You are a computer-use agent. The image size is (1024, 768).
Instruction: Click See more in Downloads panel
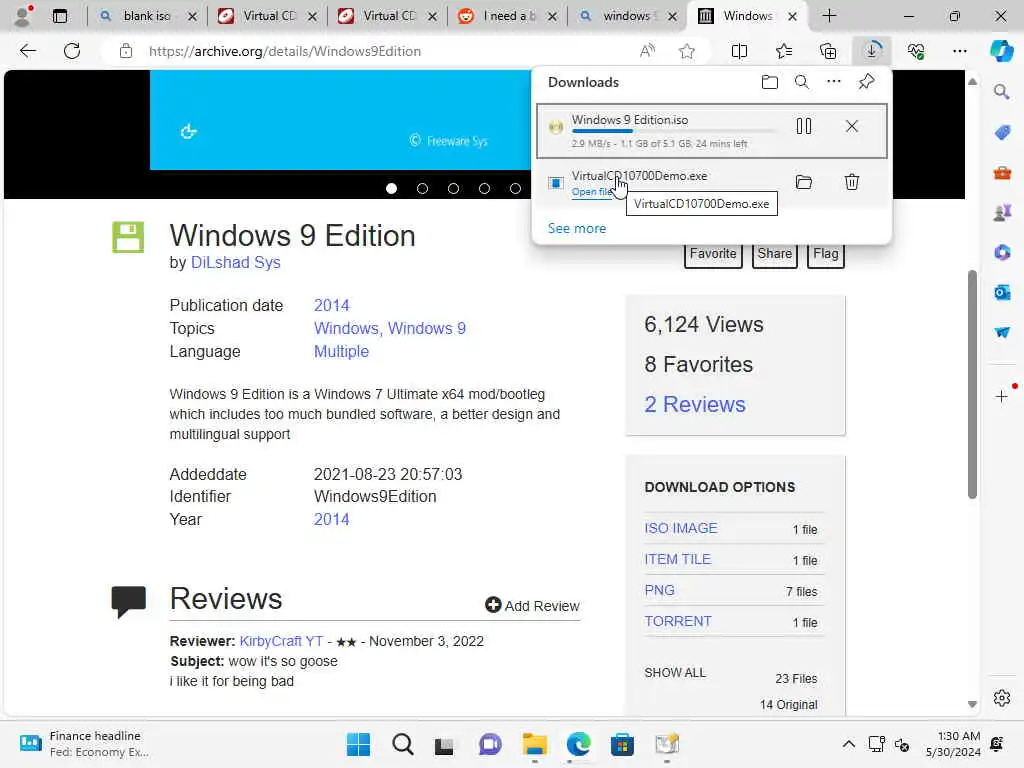point(577,229)
